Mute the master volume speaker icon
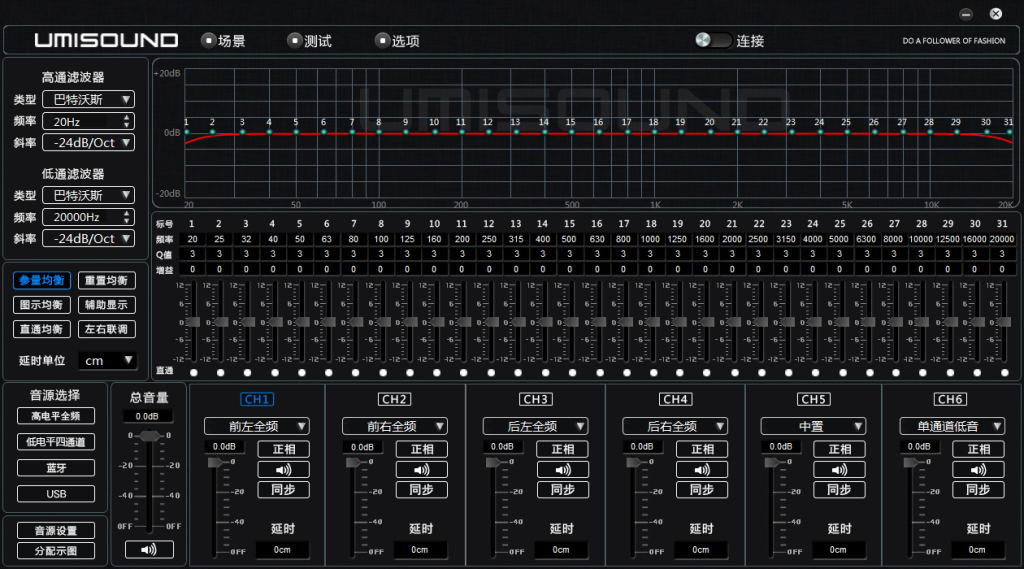Viewport: 1024px width, 569px height. tap(149, 549)
